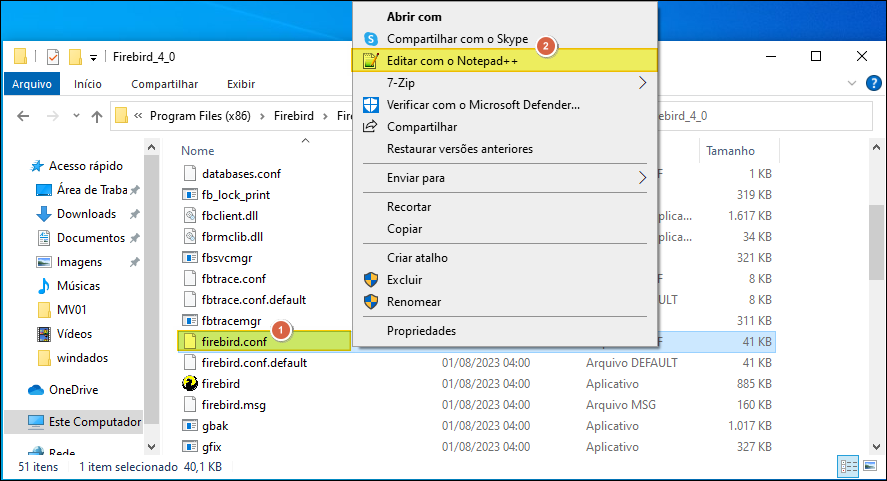The width and height of the screenshot is (887, 481).
Task: Open the Help question mark icon
Action: [x=873, y=84]
